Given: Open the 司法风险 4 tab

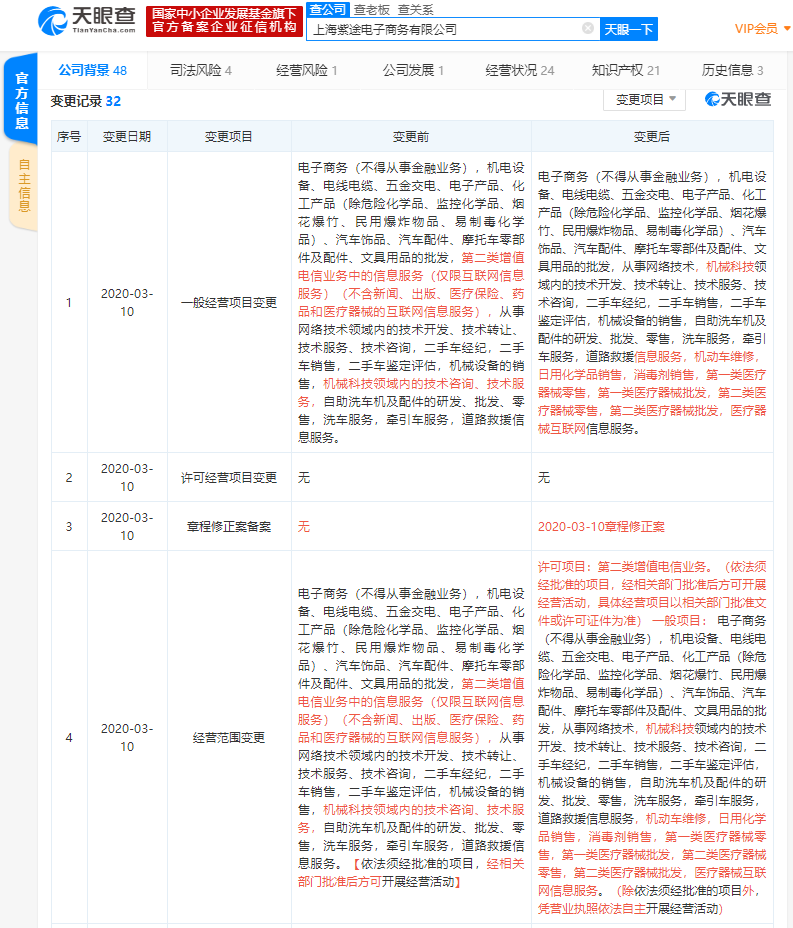Looking at the screenshot, I should (201, 70).
